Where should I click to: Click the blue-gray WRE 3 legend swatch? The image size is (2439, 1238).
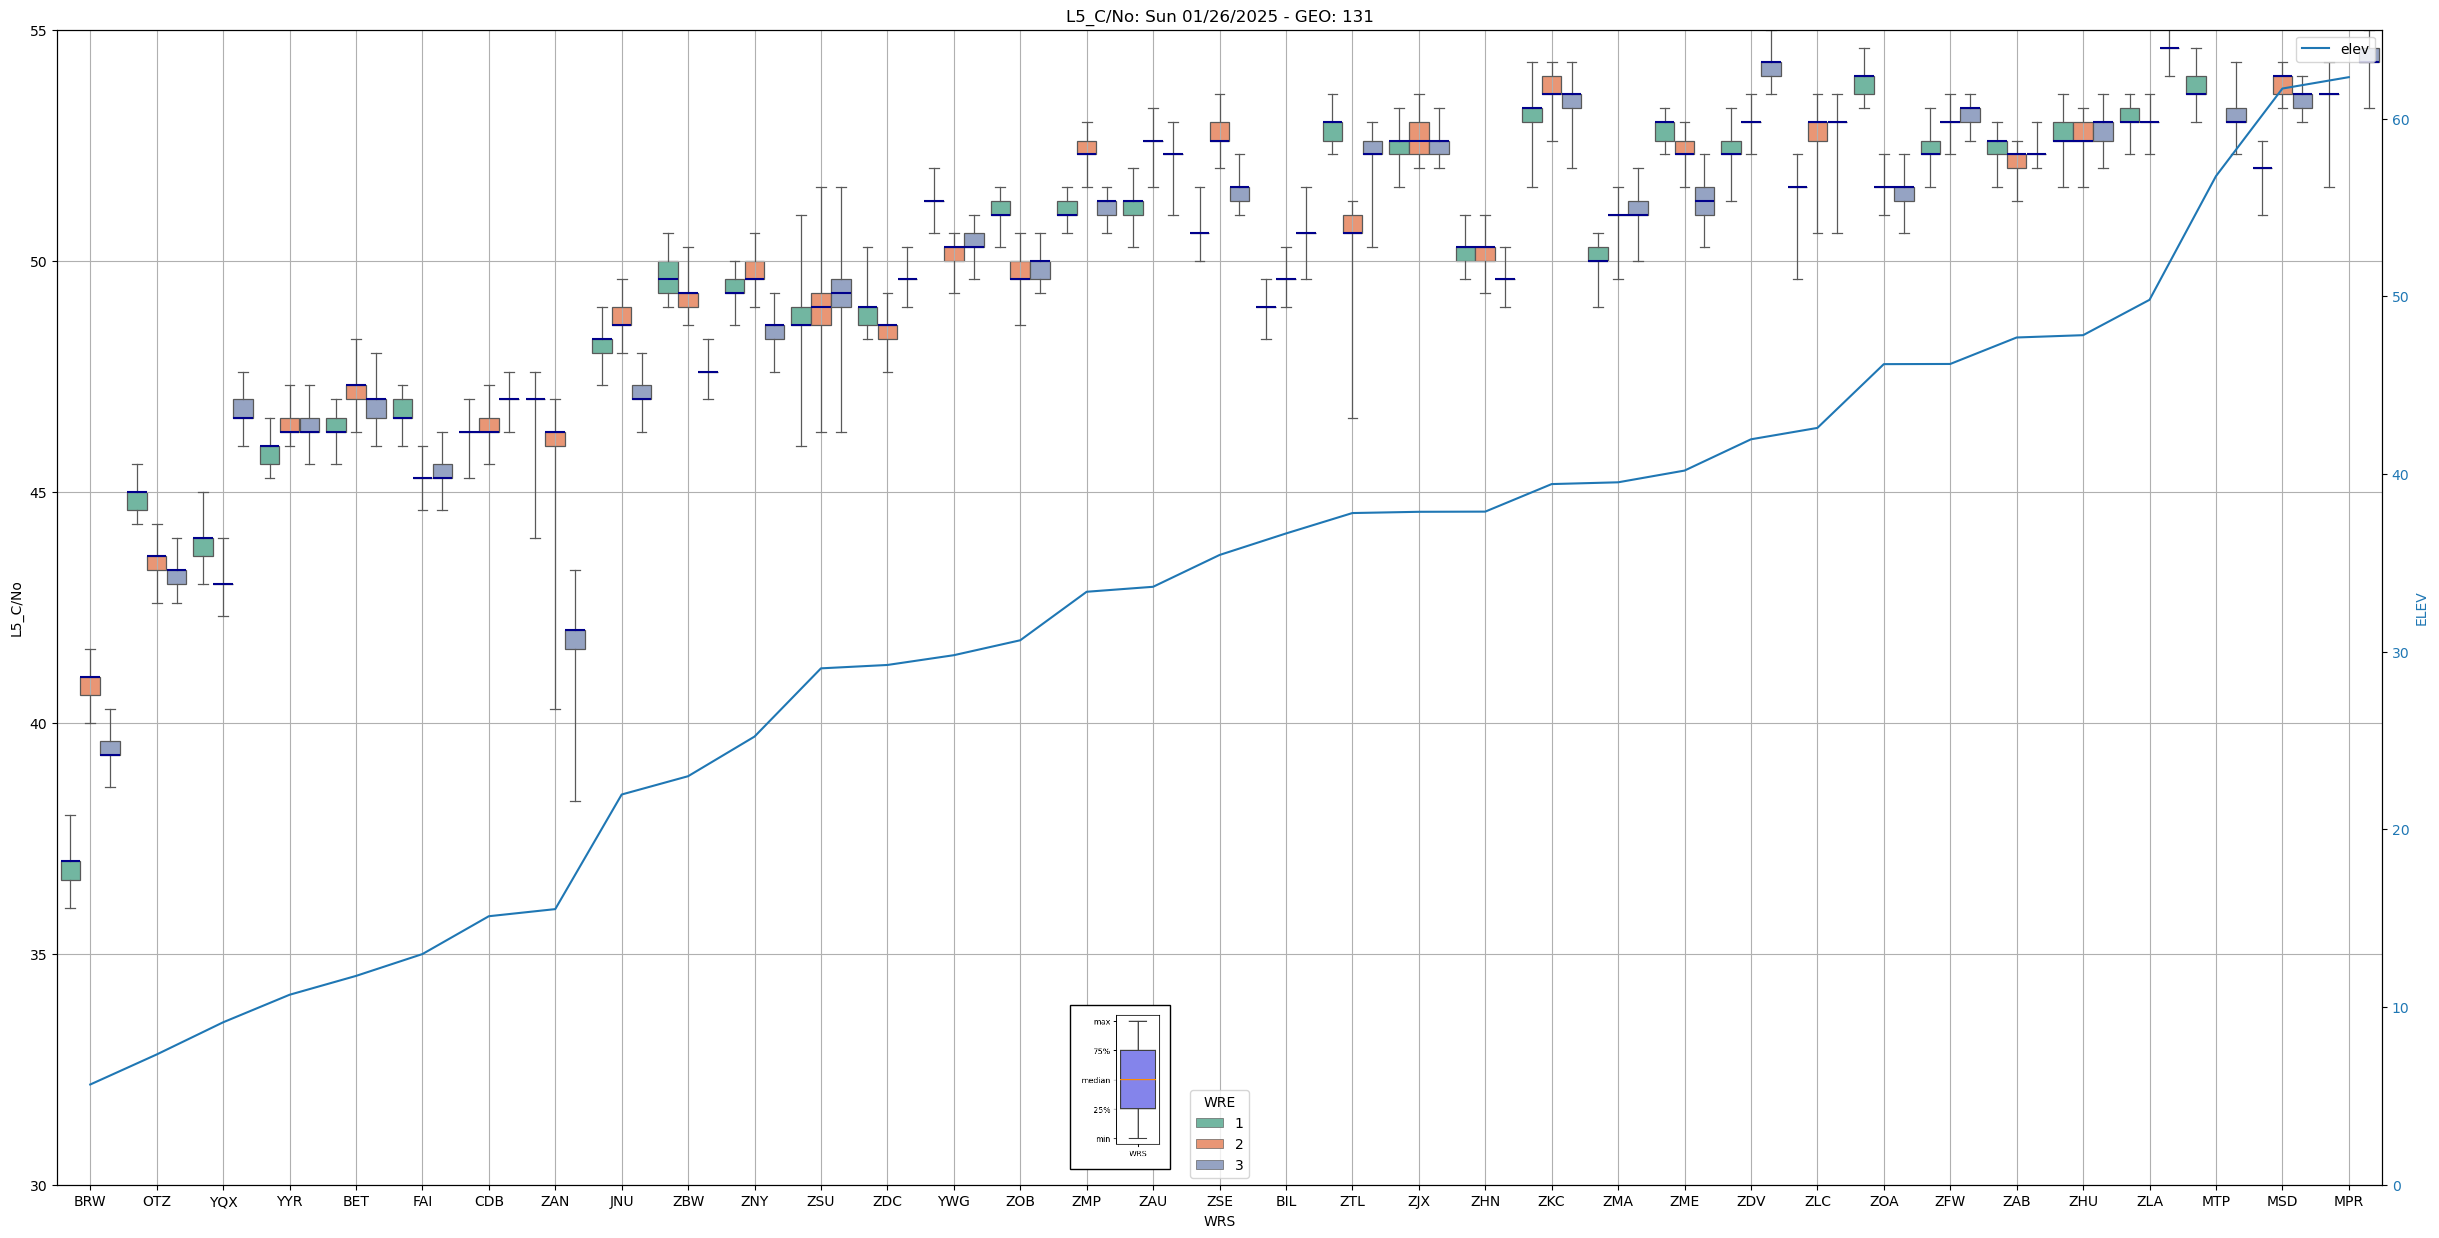[x=1209, y=1165]
